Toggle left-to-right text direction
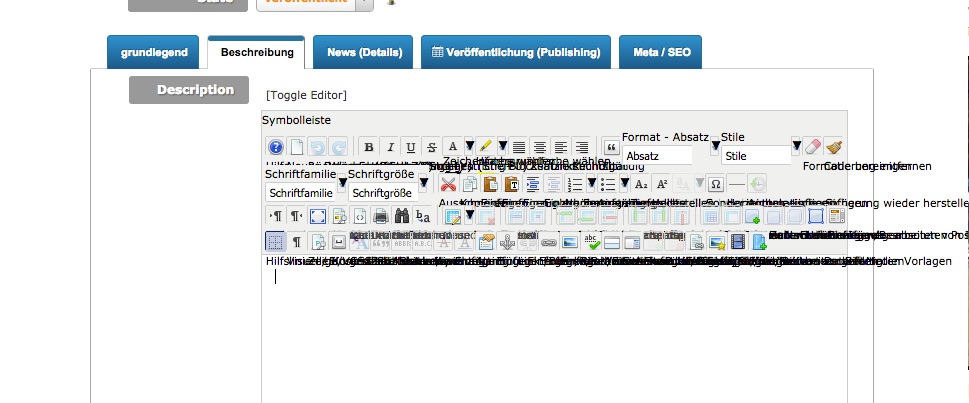The image size is (969, 403). click(276, 216)
